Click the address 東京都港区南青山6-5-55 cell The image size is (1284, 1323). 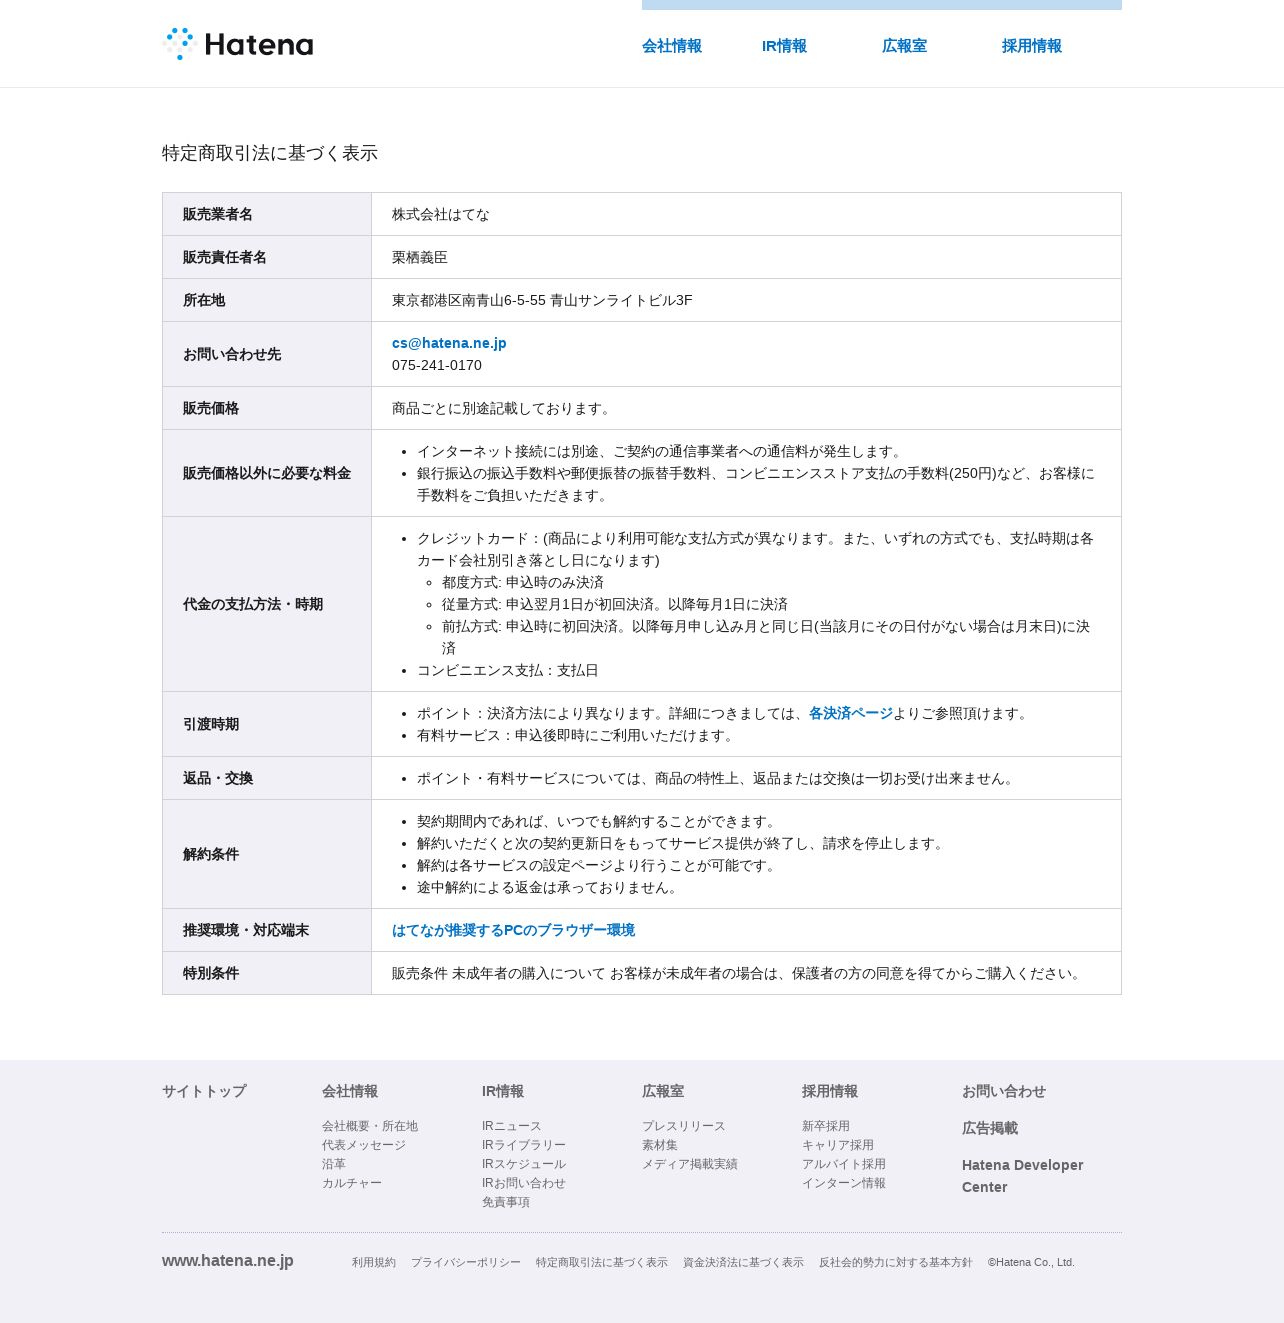[x=746, y=300]
